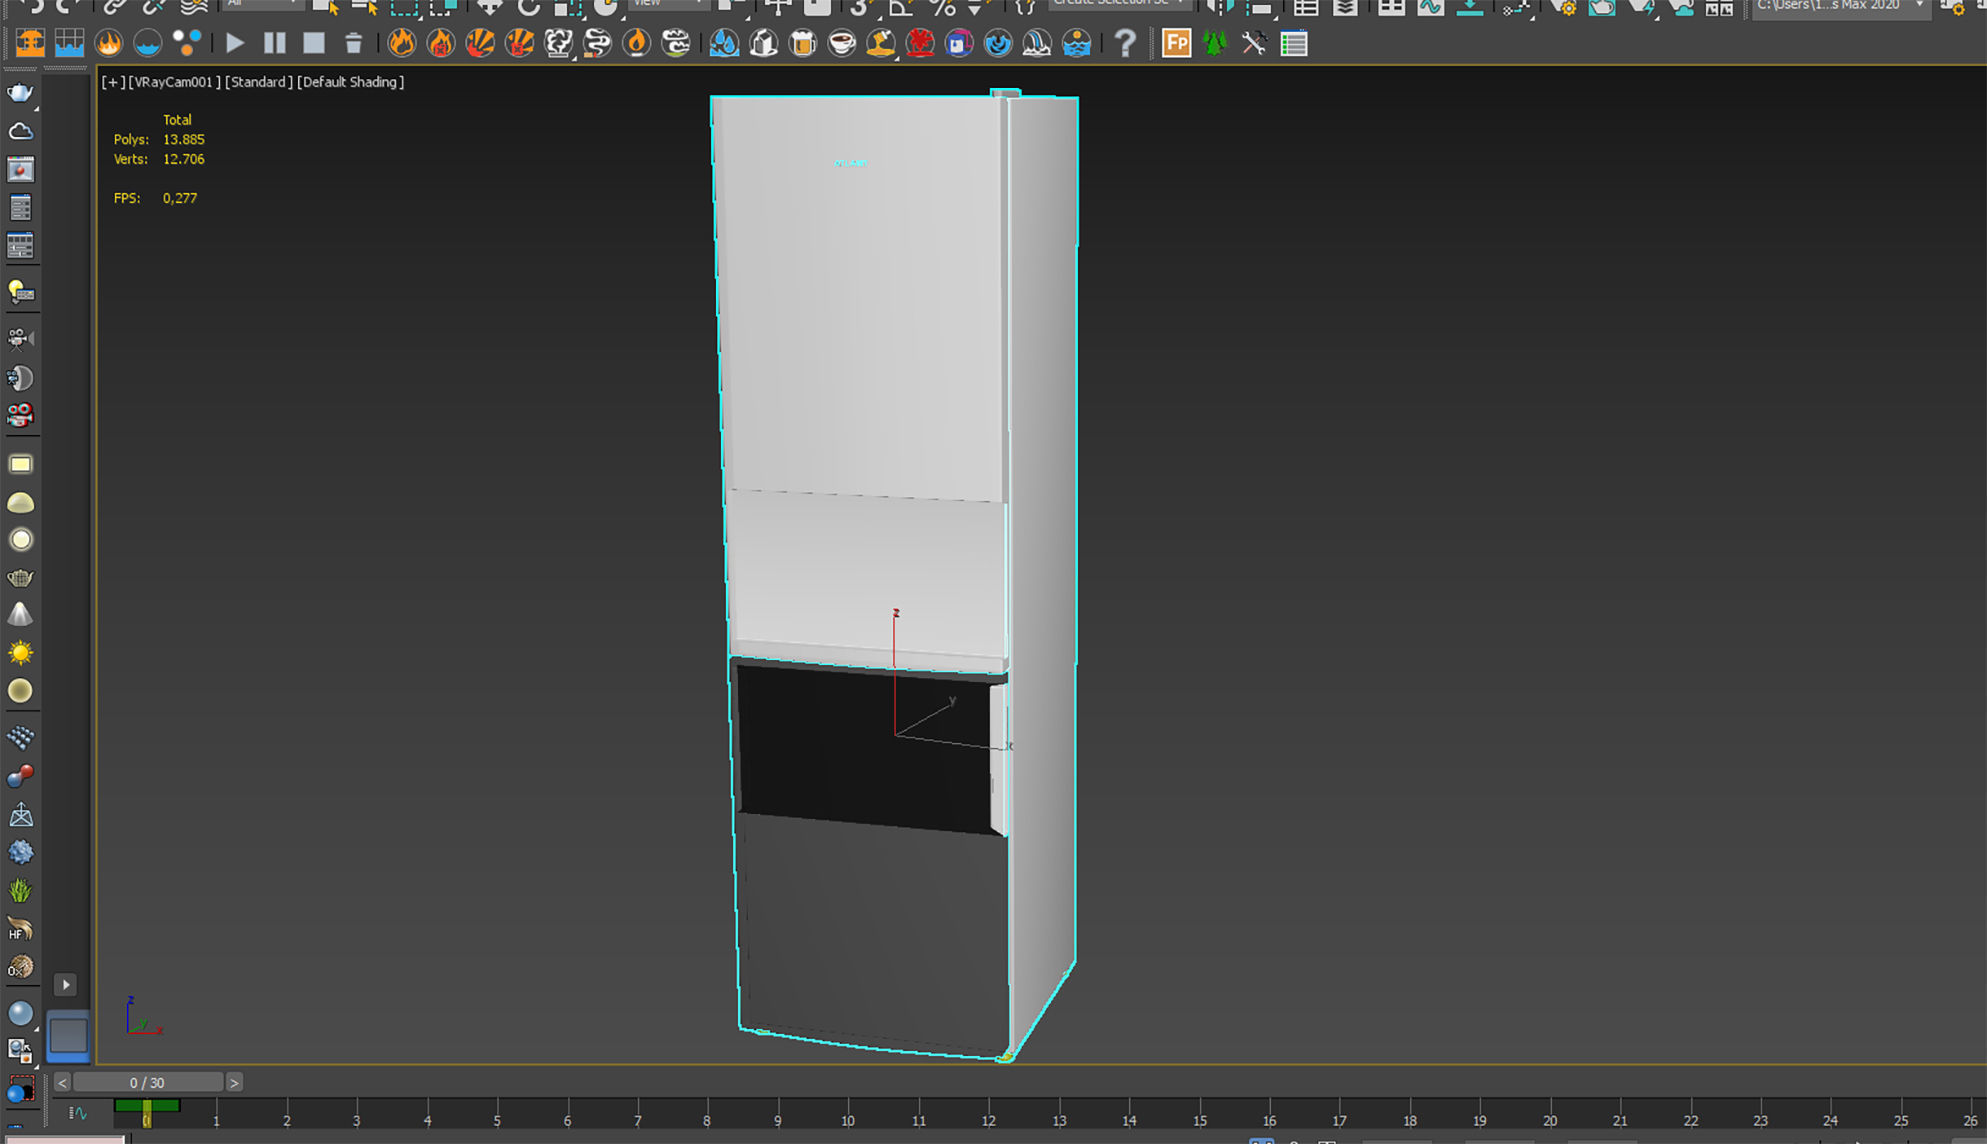The width and height of the screenshot is (1987, 1144).
Task: Select the beer mug preset icon
Action: 803,43
